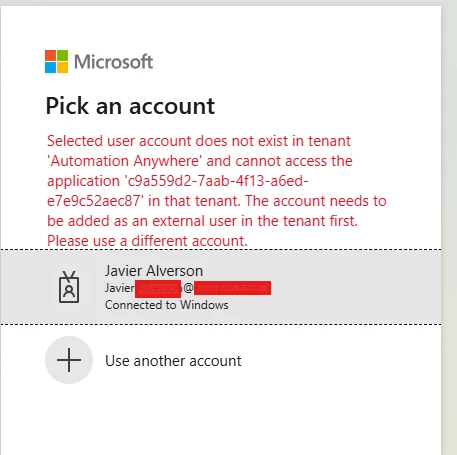Click the 'Connected to Windows' status text
Image resolution: width=457 pixels, height=455 pixels.
(x=167, y=305)
